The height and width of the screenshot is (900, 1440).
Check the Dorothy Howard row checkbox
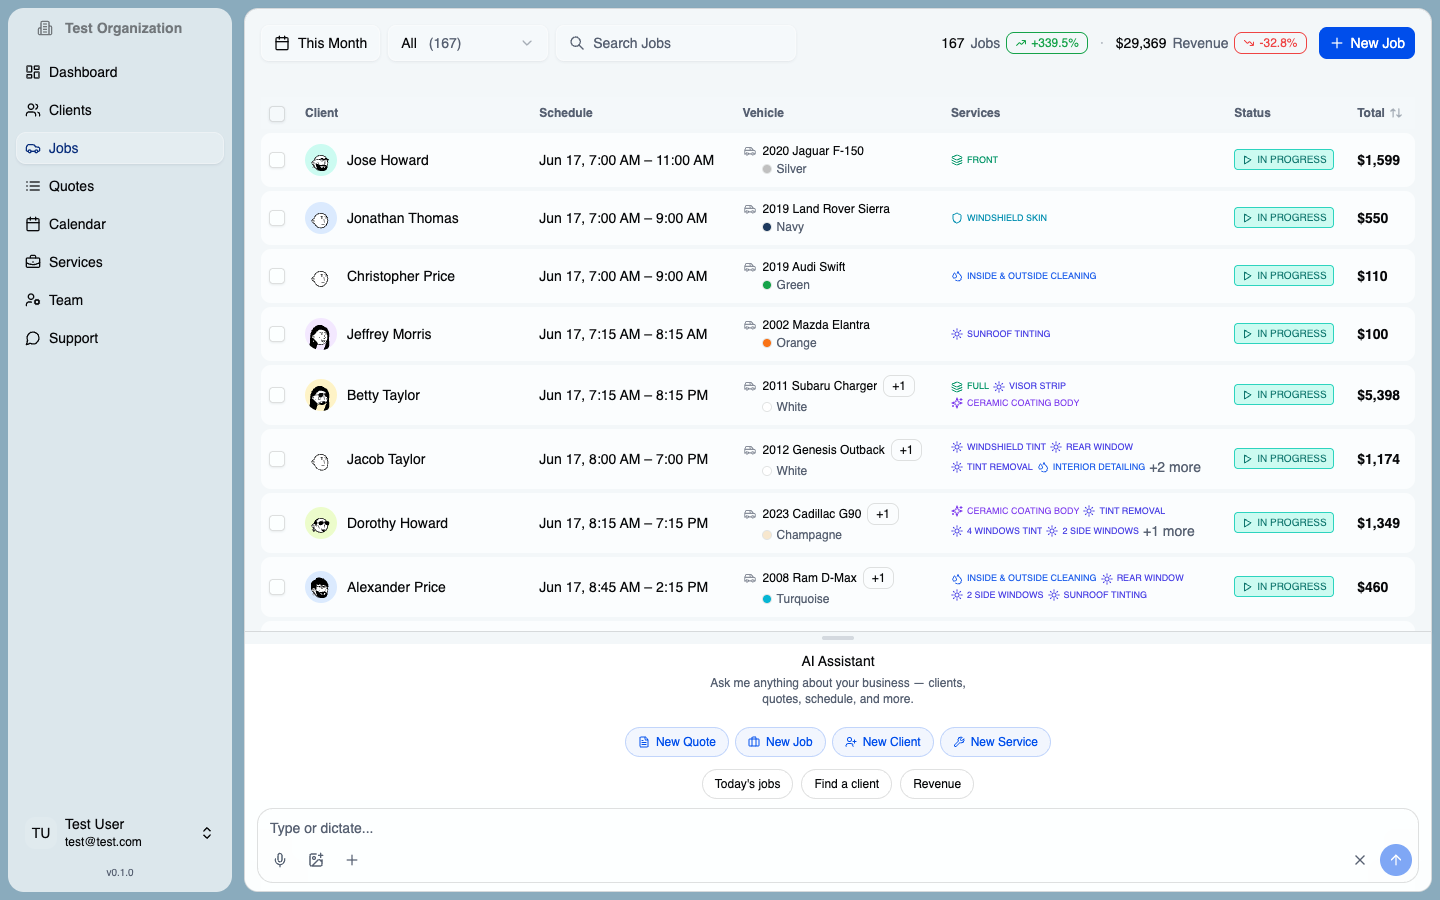tap(277, 523)
